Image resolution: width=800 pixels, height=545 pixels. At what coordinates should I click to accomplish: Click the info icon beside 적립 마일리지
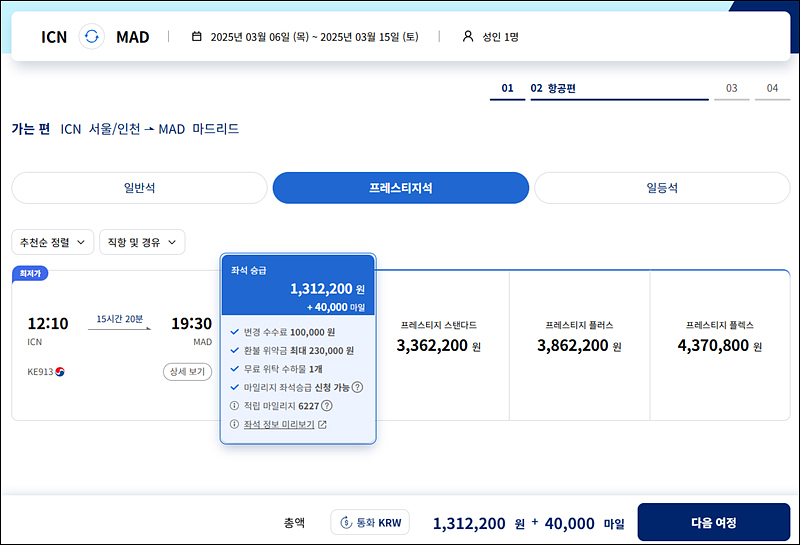coord(234,406)
